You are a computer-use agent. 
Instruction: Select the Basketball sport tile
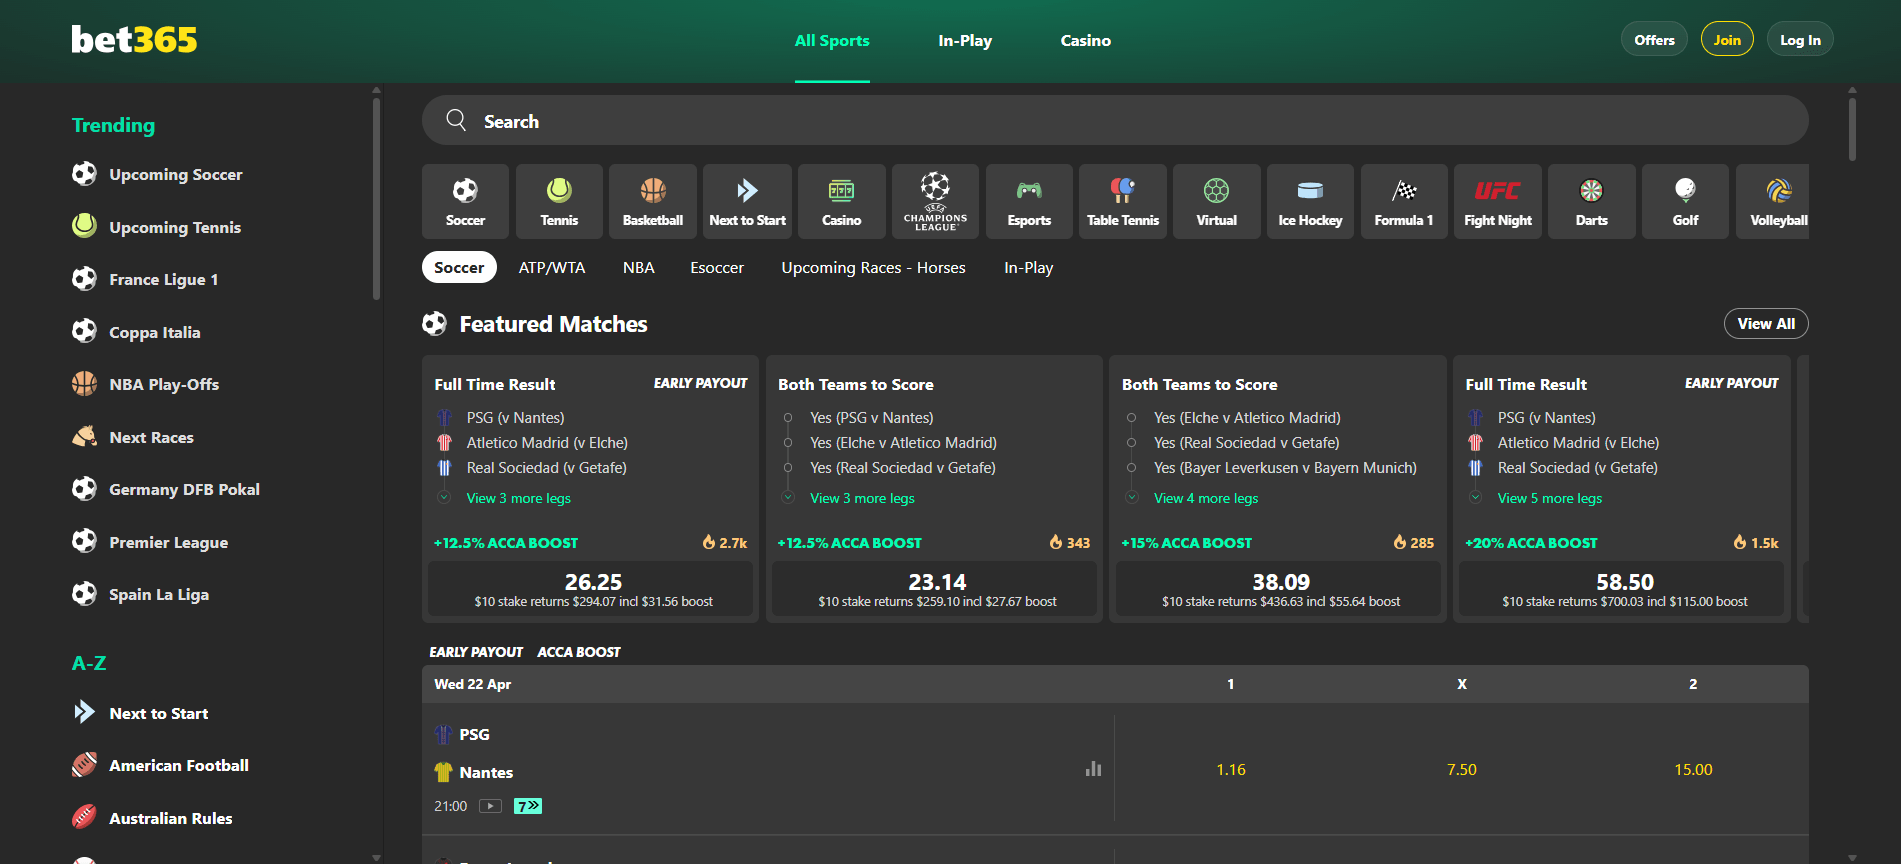coord(652,201)
